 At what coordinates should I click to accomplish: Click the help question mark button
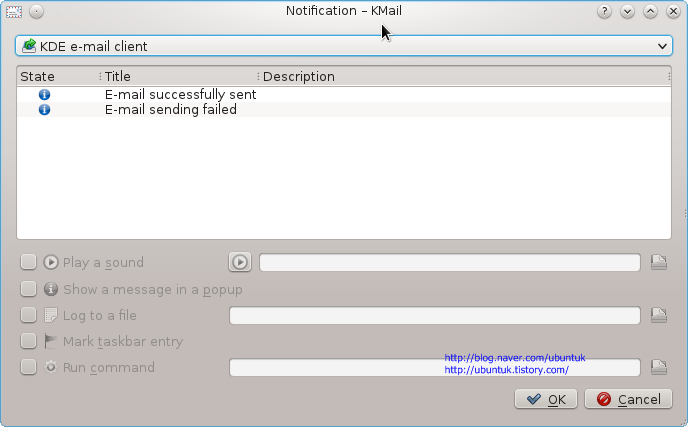click(604, 11)
